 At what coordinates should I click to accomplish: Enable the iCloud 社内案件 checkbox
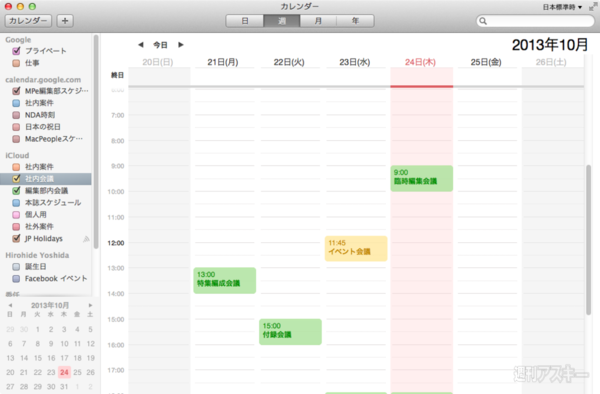point(16,167)
